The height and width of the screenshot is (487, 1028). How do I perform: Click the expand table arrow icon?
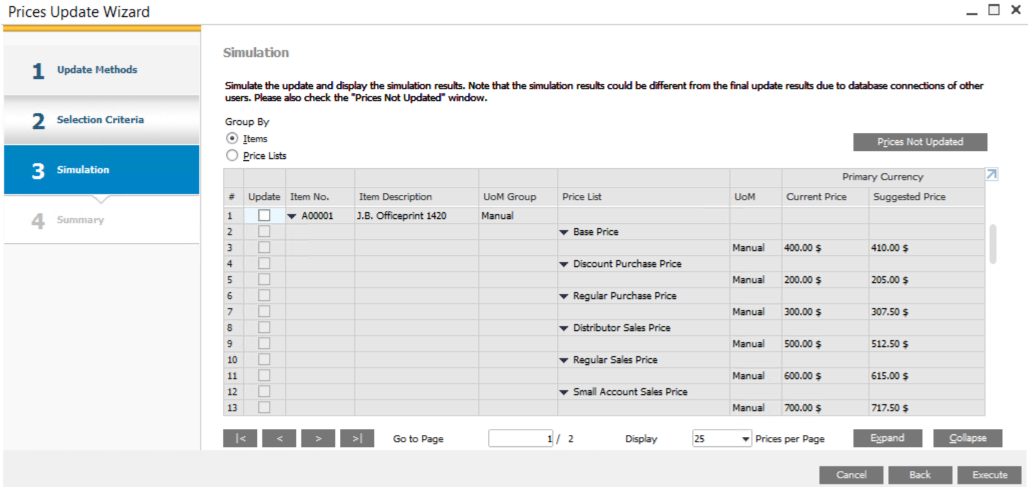(x=991, y=175)
